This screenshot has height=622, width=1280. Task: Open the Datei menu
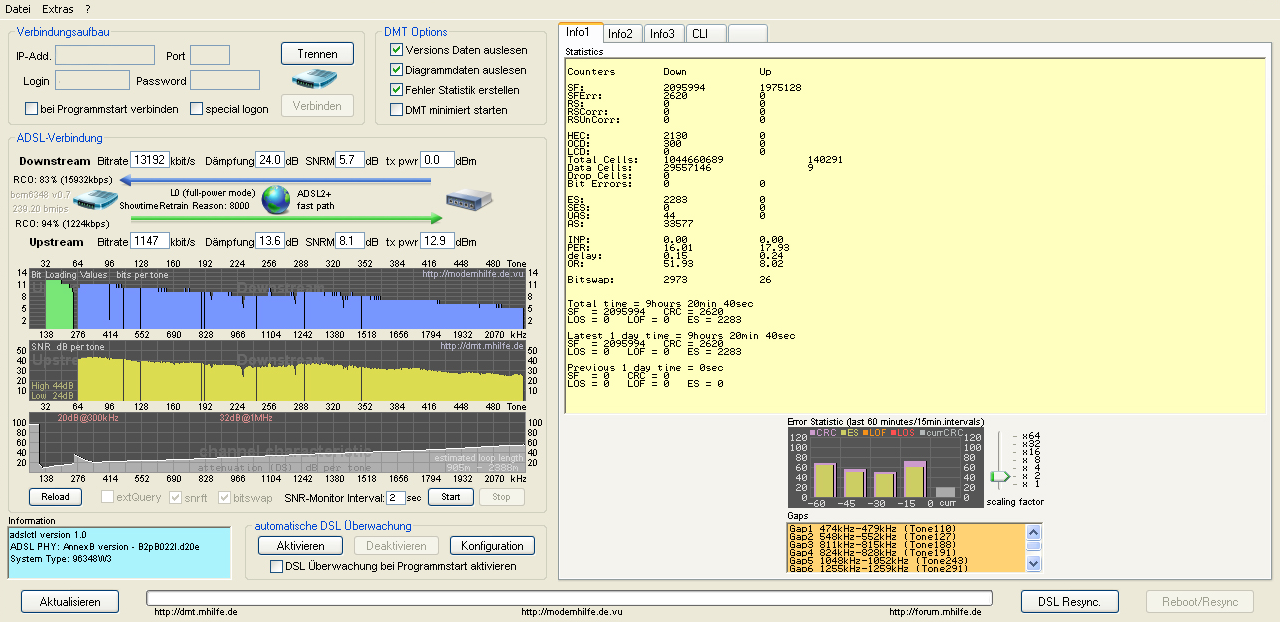pyautogui.click(x=18, y=8)
